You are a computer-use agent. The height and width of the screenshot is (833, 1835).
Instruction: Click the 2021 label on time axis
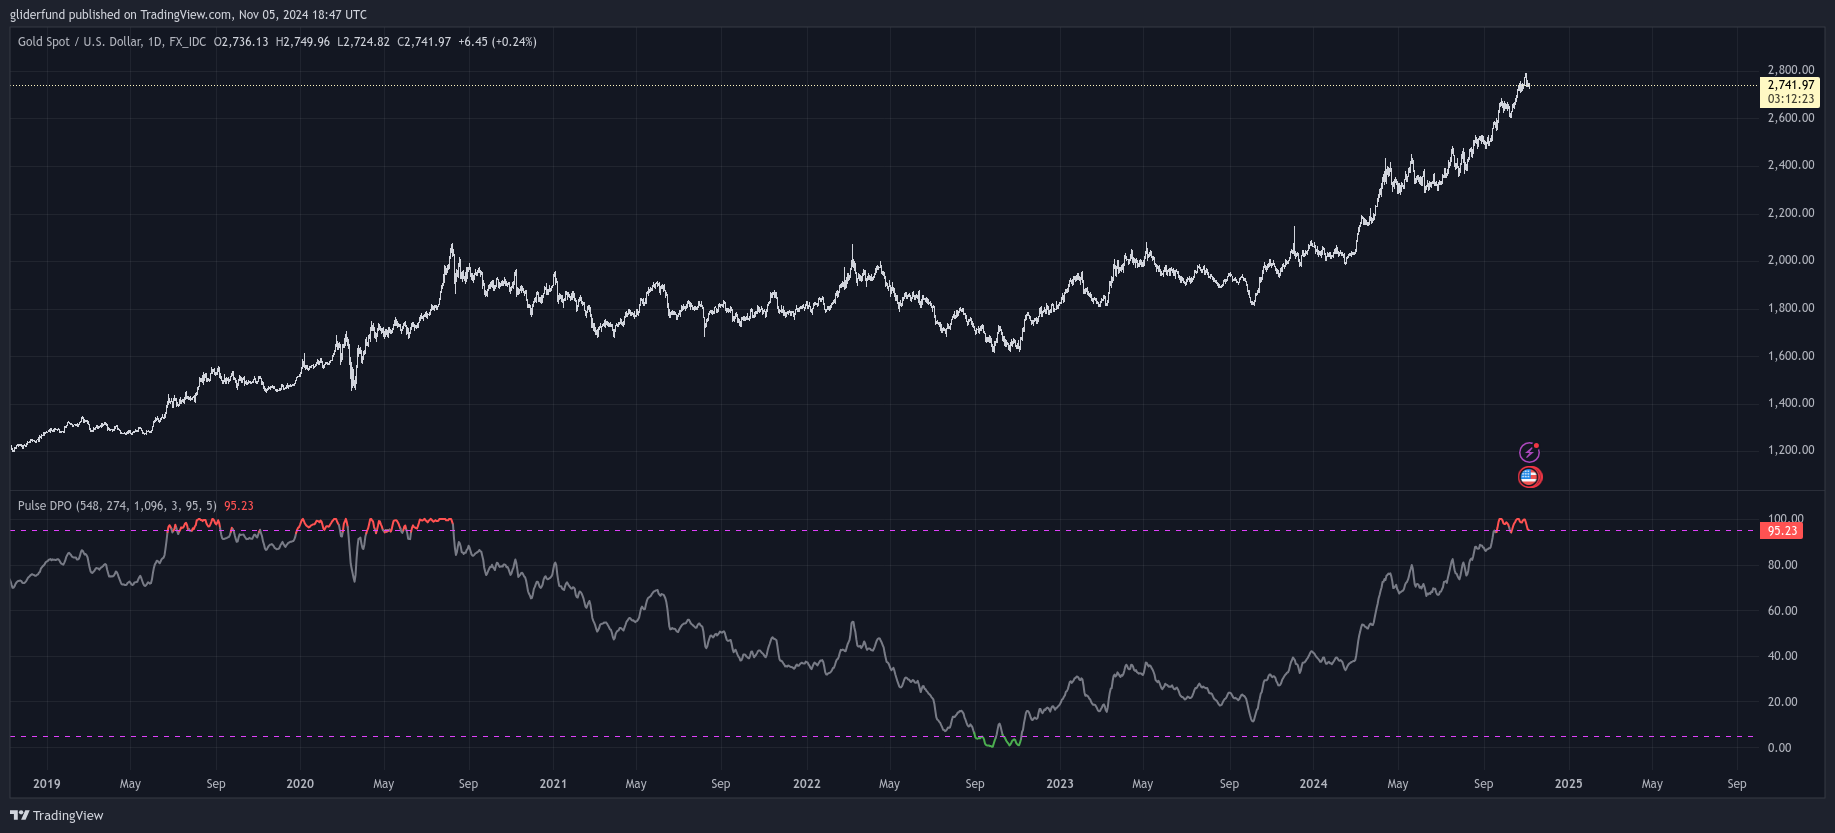click(x=553, y=784)
